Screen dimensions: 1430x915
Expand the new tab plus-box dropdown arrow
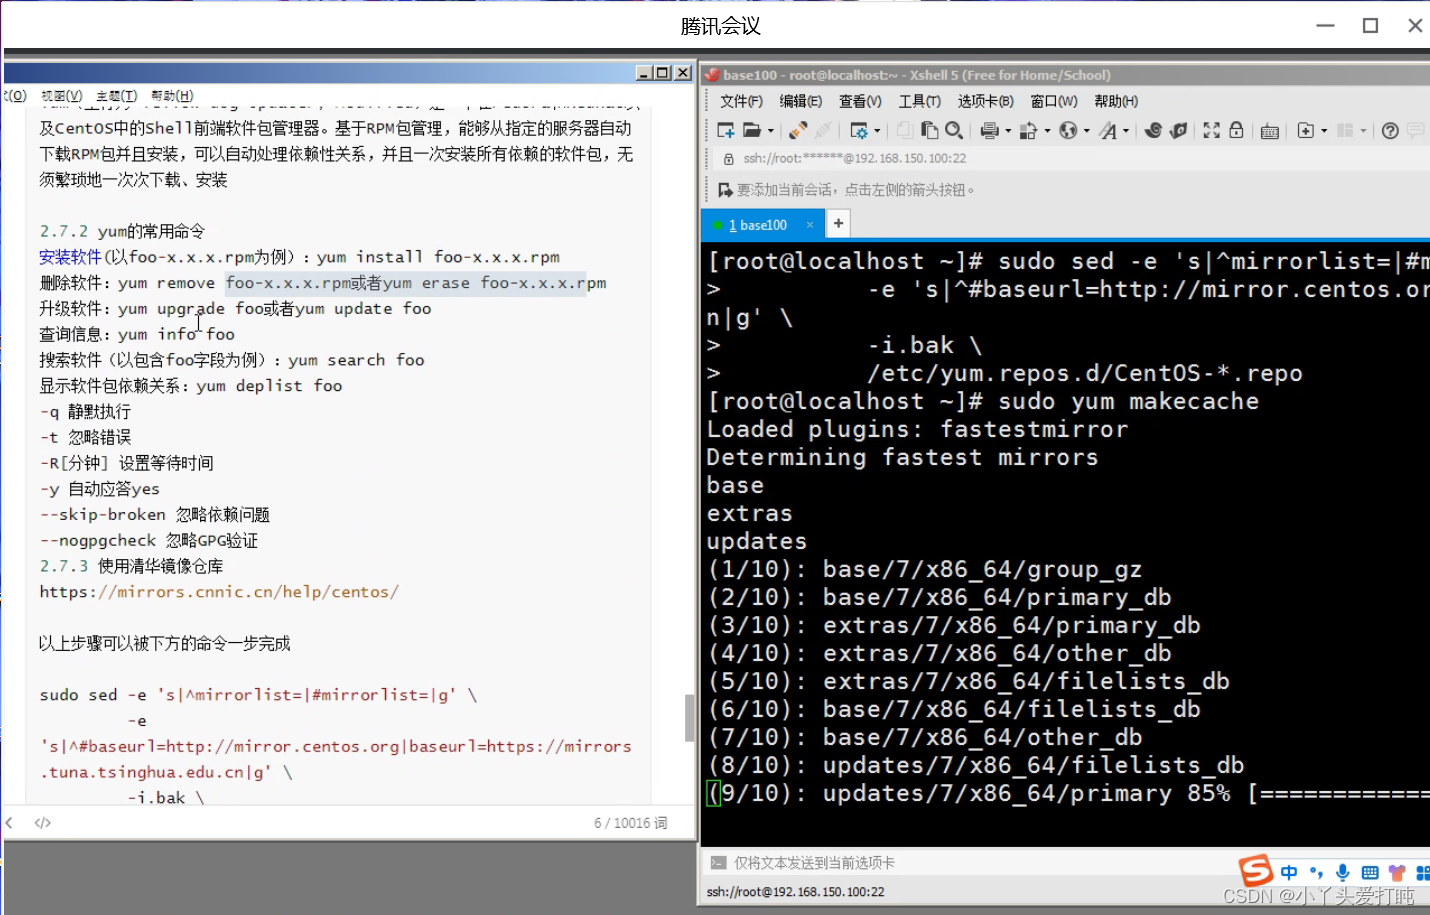tap(1324, 131)
